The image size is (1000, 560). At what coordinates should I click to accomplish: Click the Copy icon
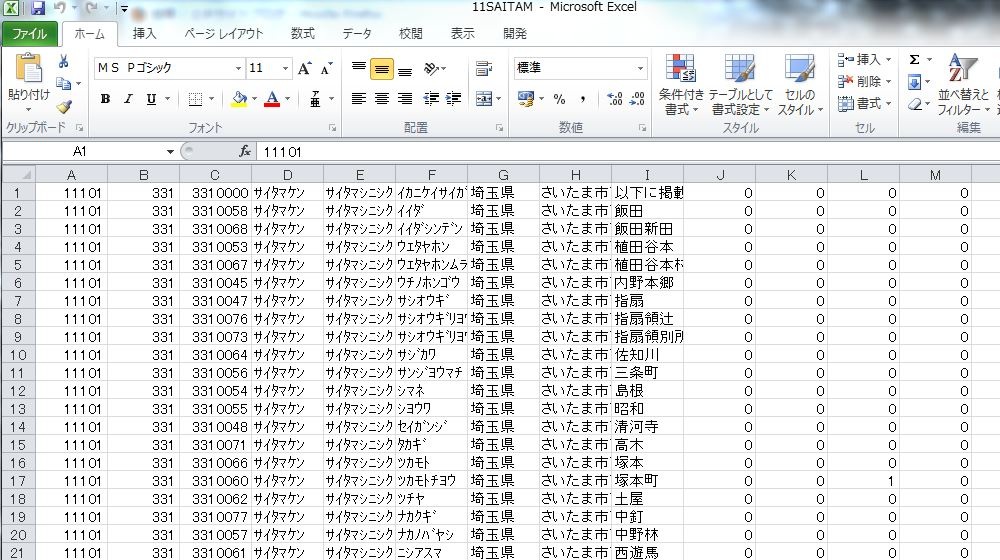pyautogui.click(x=63, y=84)
